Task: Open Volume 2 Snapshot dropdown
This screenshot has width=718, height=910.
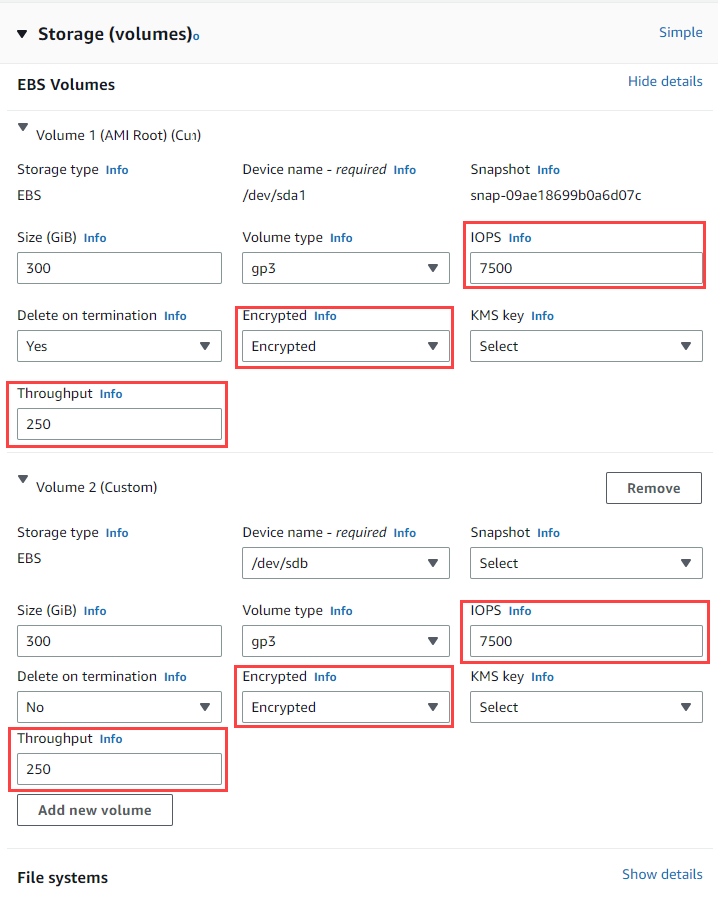Action: click(x=586, y=563)
